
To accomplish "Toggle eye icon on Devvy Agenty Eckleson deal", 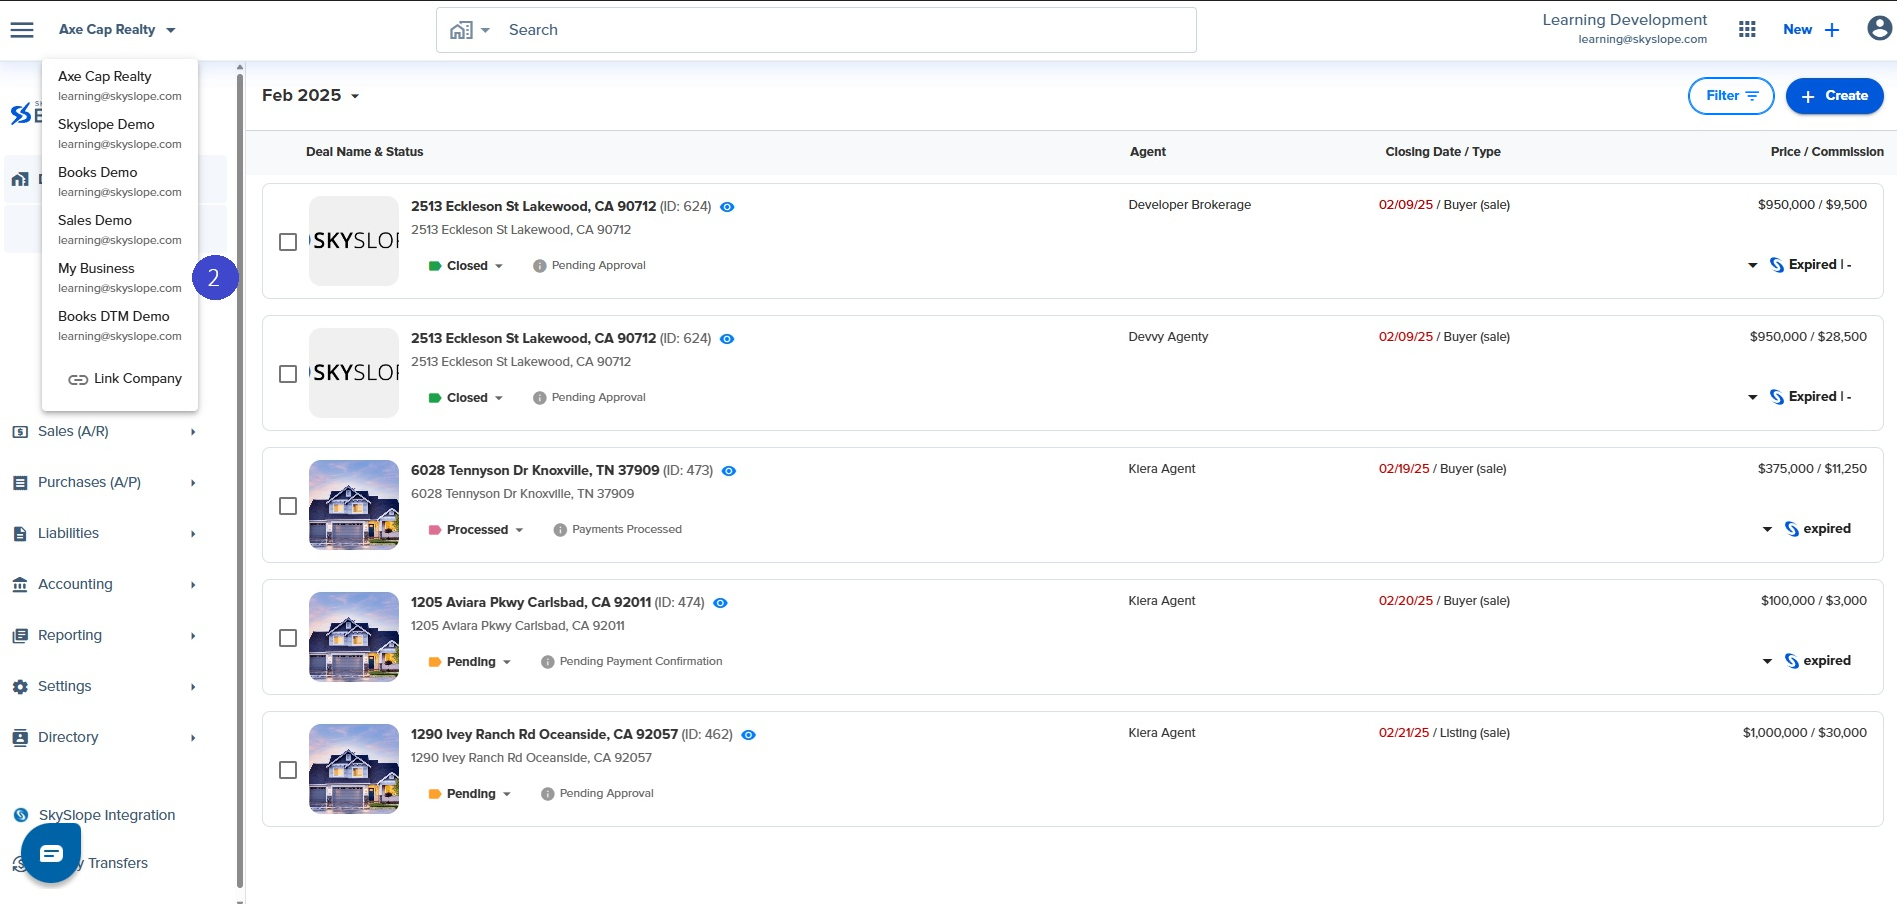I will pos(727,339).
